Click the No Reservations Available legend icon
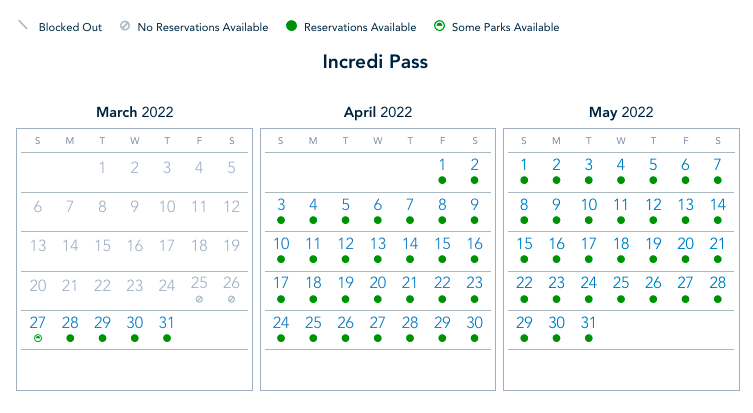The width and height of the screenshot is (753, 413). (123, 27)
